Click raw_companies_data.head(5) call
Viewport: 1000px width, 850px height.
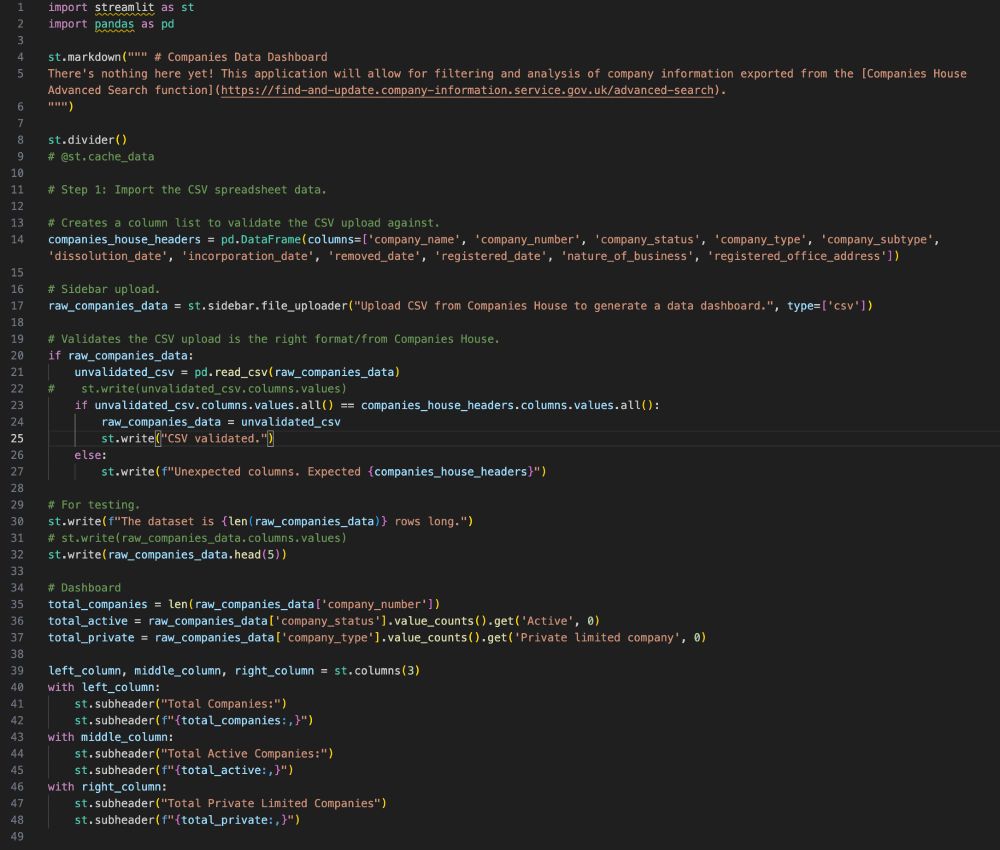tap(194, 555)
